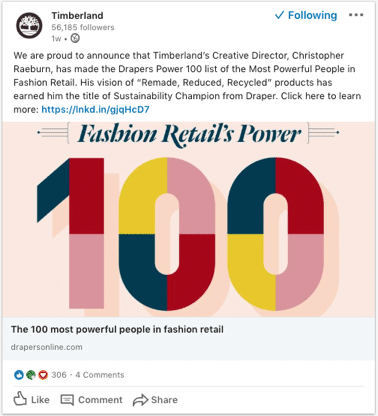Click the blue thumbs-up reaction icon
This screenshot has height=416, width=378.
[19, 375]
